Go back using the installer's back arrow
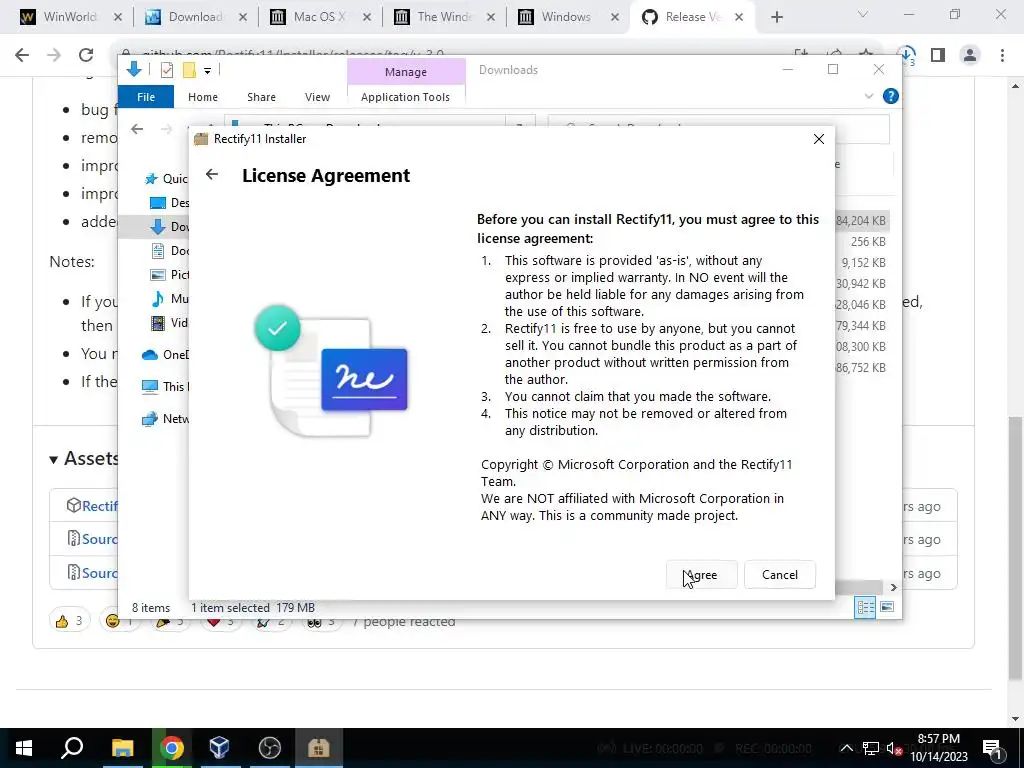1024x768 pixels. coord(212,174)
